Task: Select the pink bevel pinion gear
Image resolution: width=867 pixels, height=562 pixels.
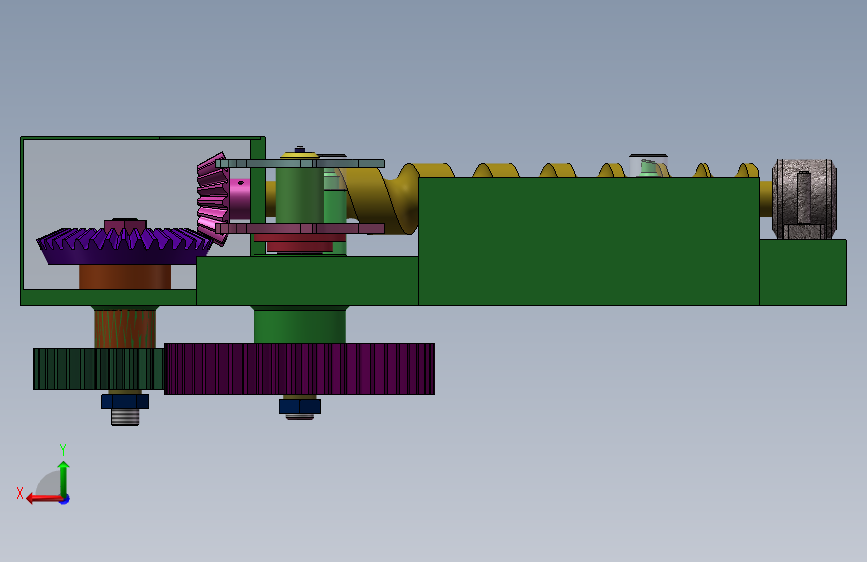Action: pos(213,199)
